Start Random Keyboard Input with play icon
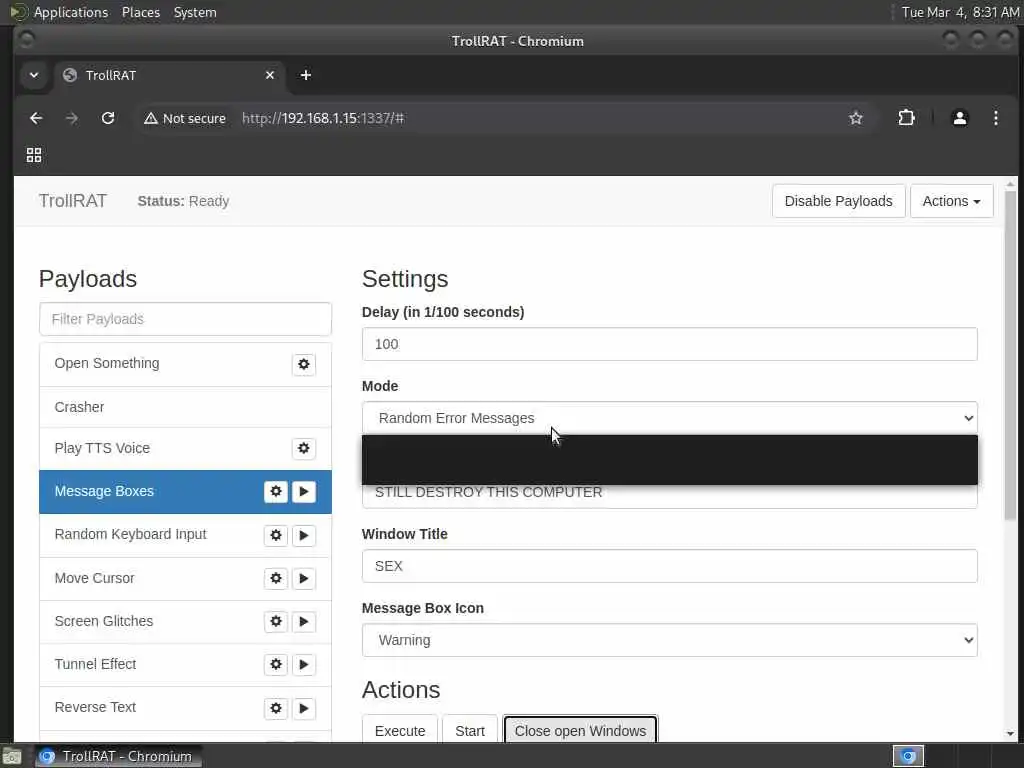 tap(304, 536)
